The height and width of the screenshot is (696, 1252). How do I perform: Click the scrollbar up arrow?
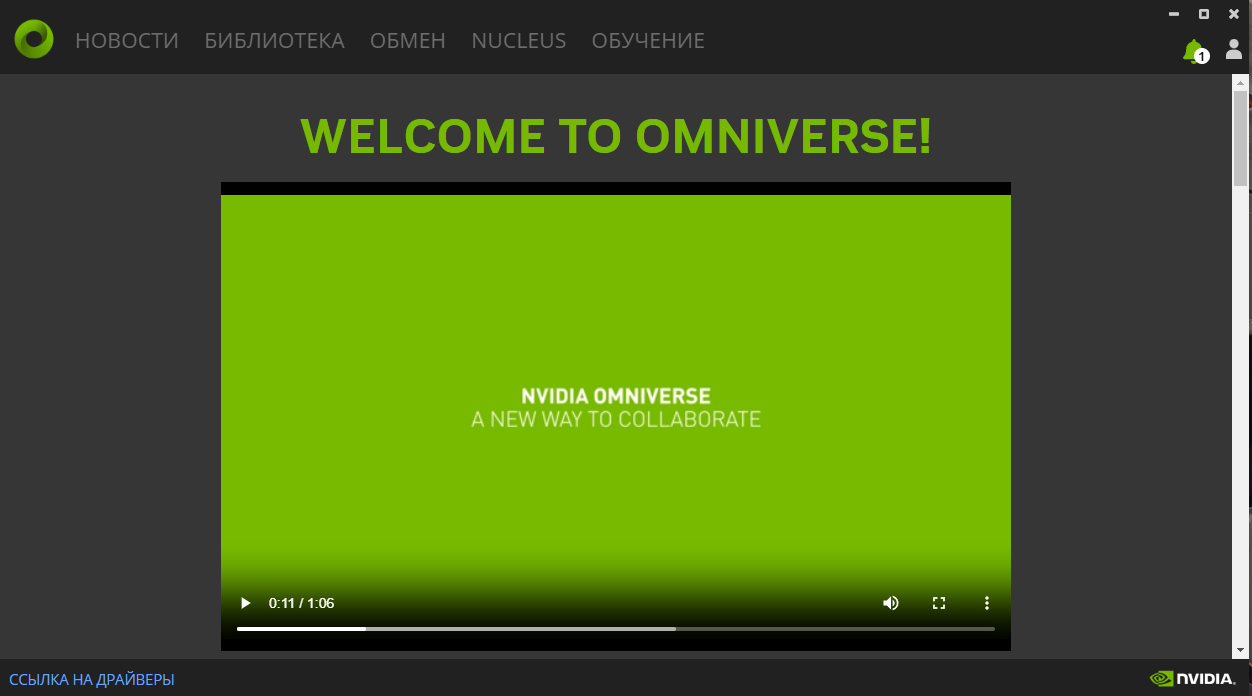(1240, 82)
